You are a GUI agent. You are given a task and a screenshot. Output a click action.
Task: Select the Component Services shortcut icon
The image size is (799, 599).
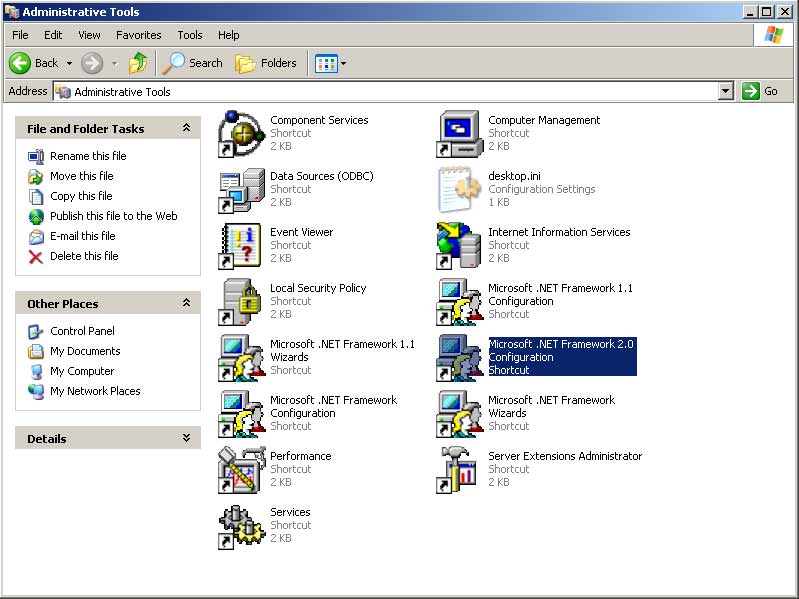[242, 133]
